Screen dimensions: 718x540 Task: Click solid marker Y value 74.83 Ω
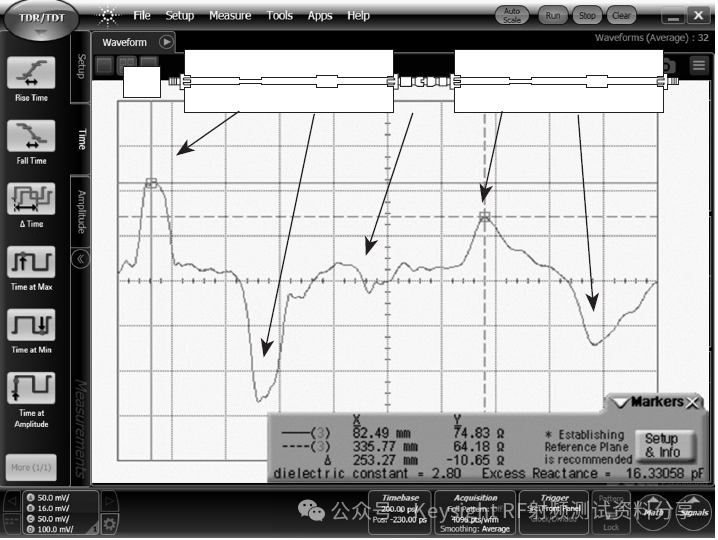pyautogui.click(x=479, y=433)
